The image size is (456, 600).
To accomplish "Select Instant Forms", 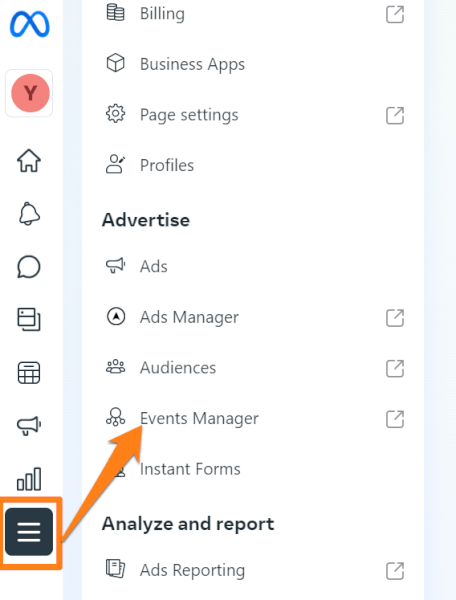I will (254, 469).
